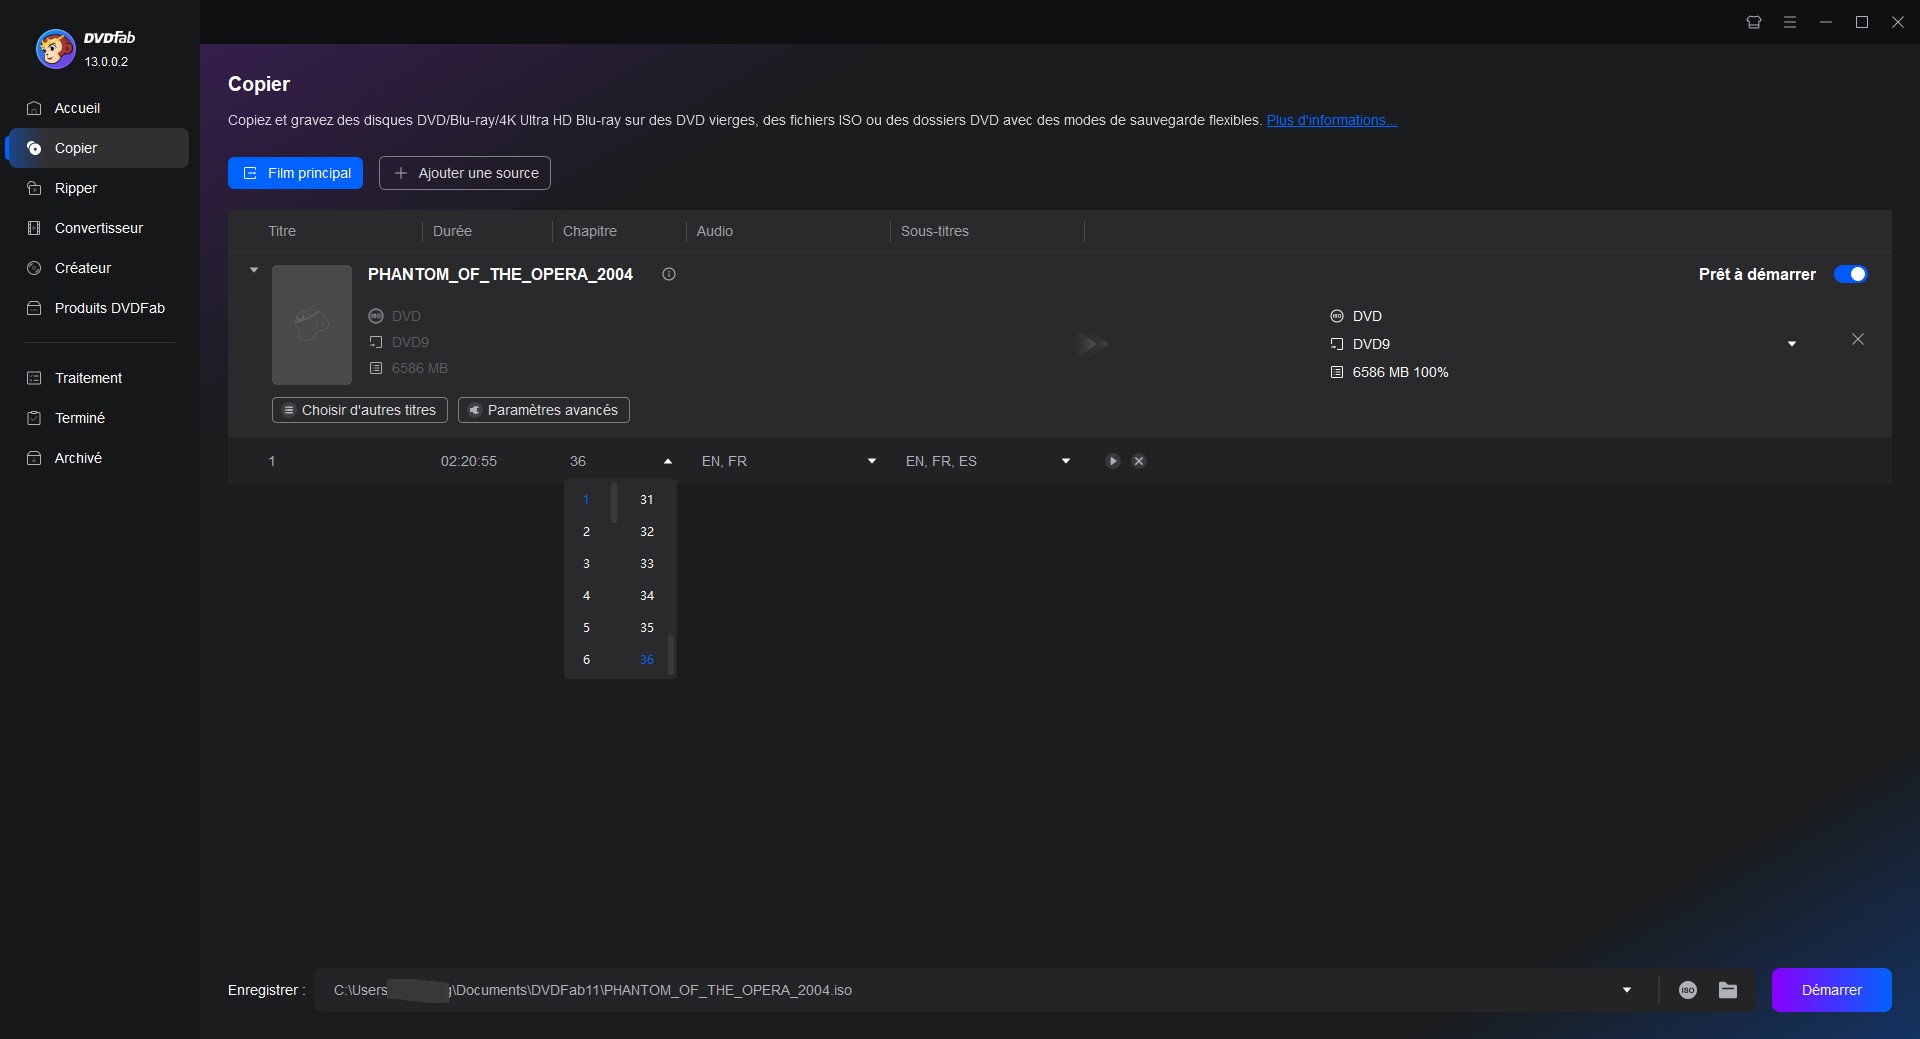Click the Ripper icon in sidebar
The width and height of the screenshot is (1920, 1039).
(34, 188)
